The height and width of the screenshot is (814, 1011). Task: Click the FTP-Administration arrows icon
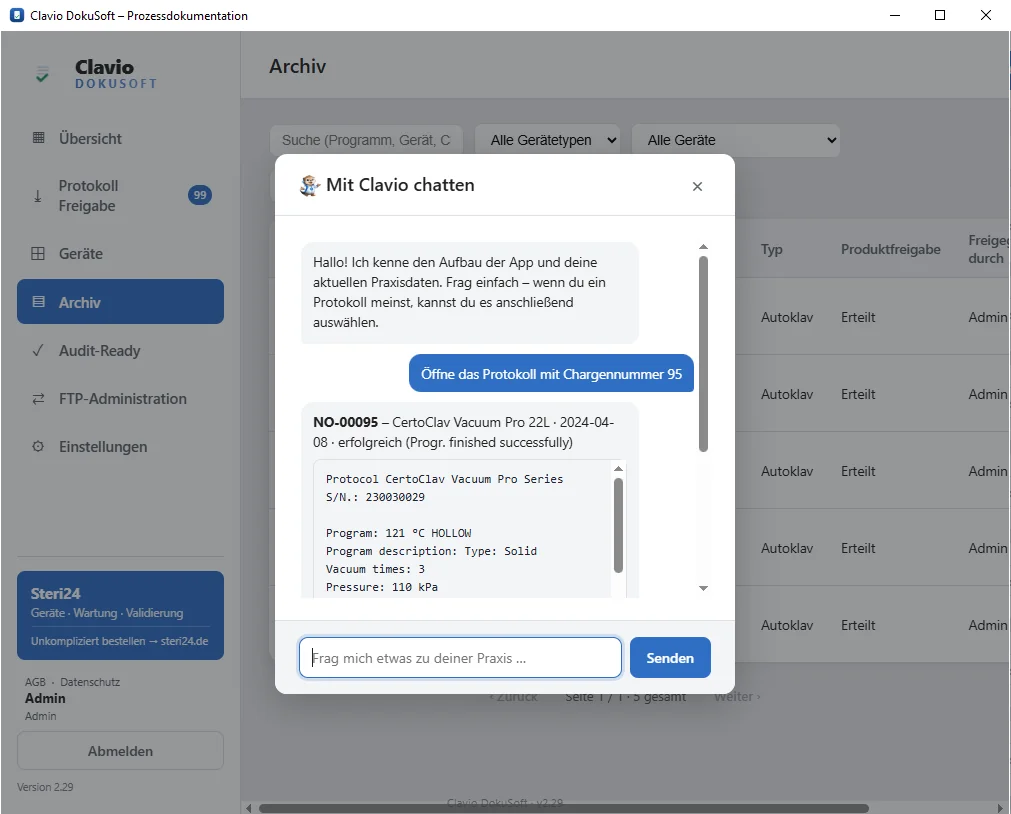coord(38,399)
